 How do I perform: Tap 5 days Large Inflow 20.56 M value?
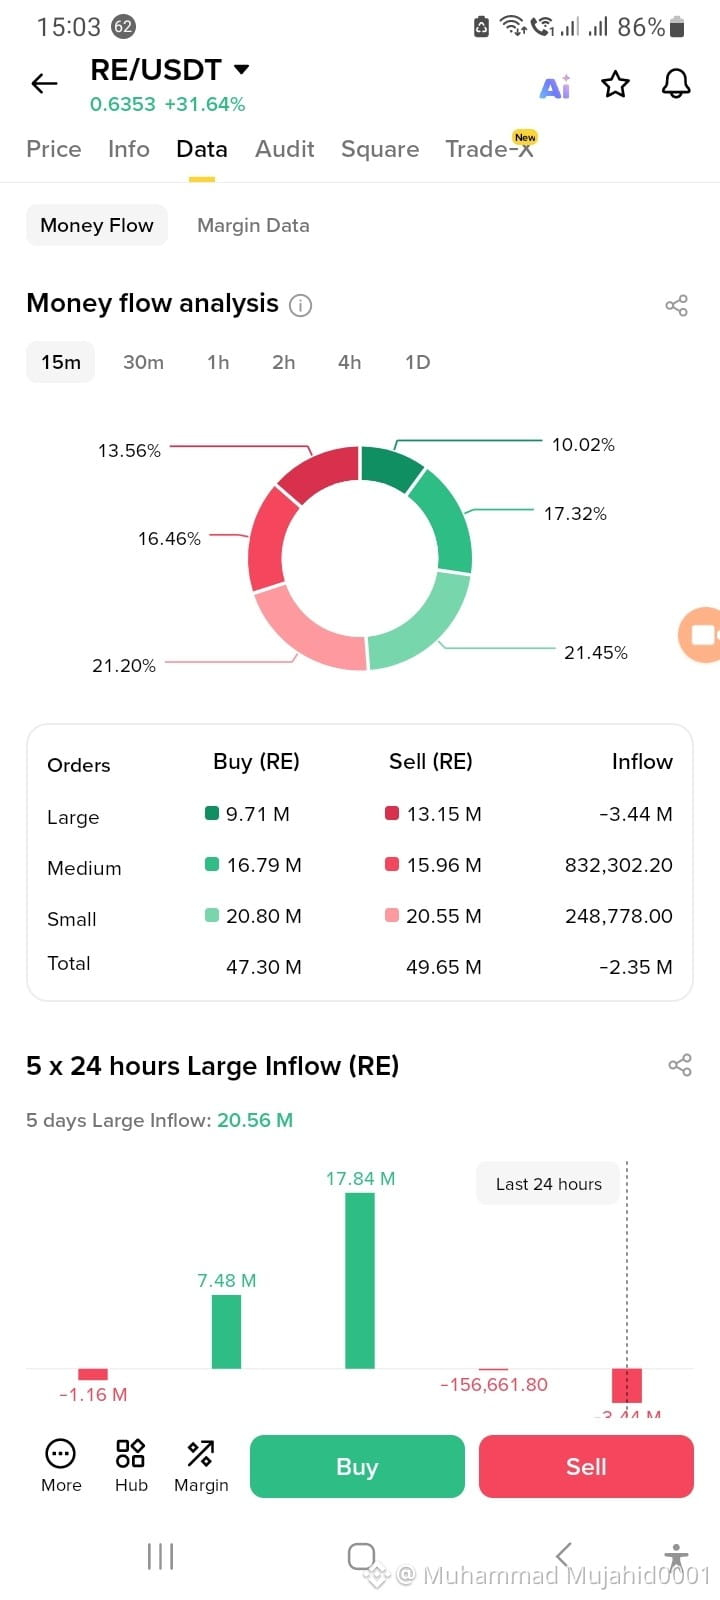pyautogui.click(x=255, y=1120)
